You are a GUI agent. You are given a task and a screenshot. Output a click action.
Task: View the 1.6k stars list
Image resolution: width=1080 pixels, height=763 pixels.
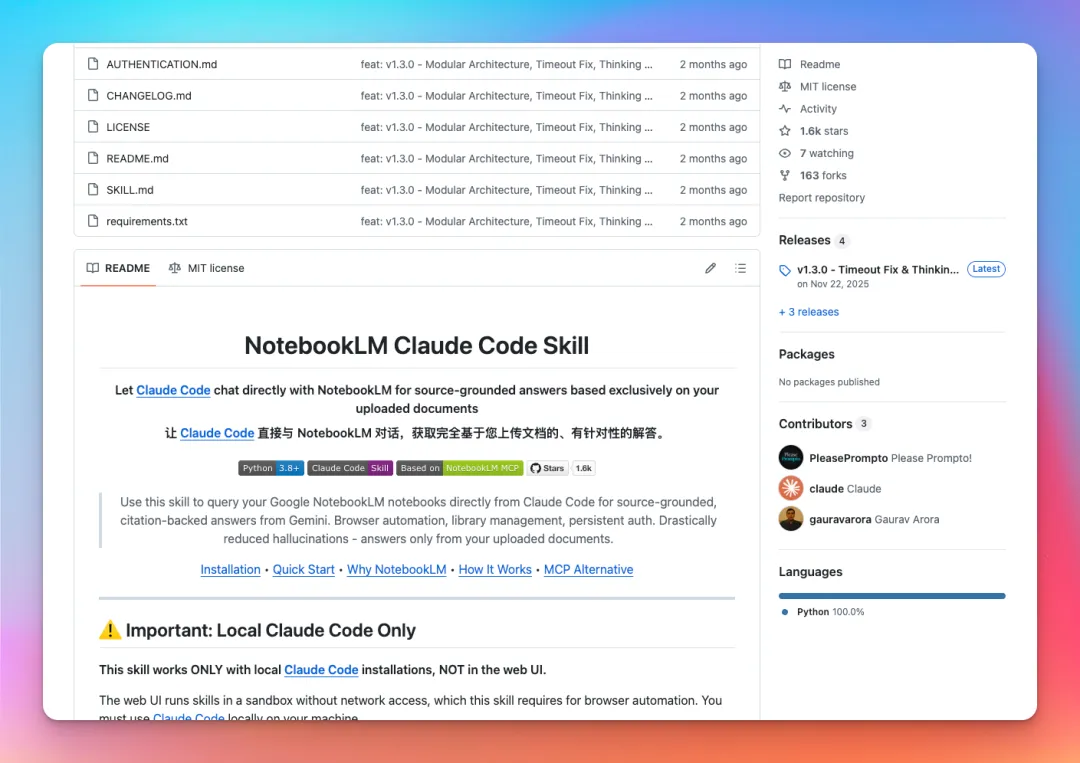823,131
